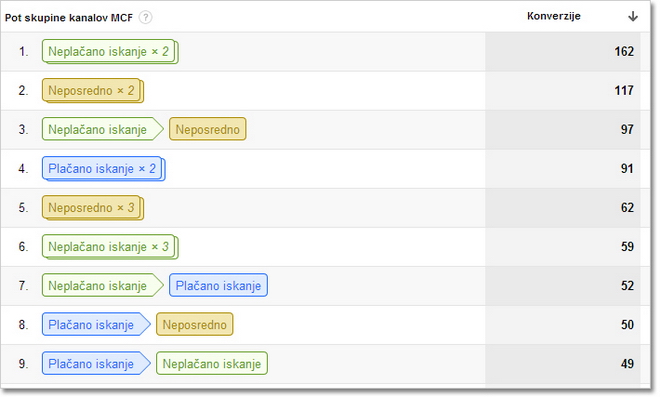Select Neplačano iskanje × 2 path chip
Screen dimensions: 660x398
click(110, 52)
